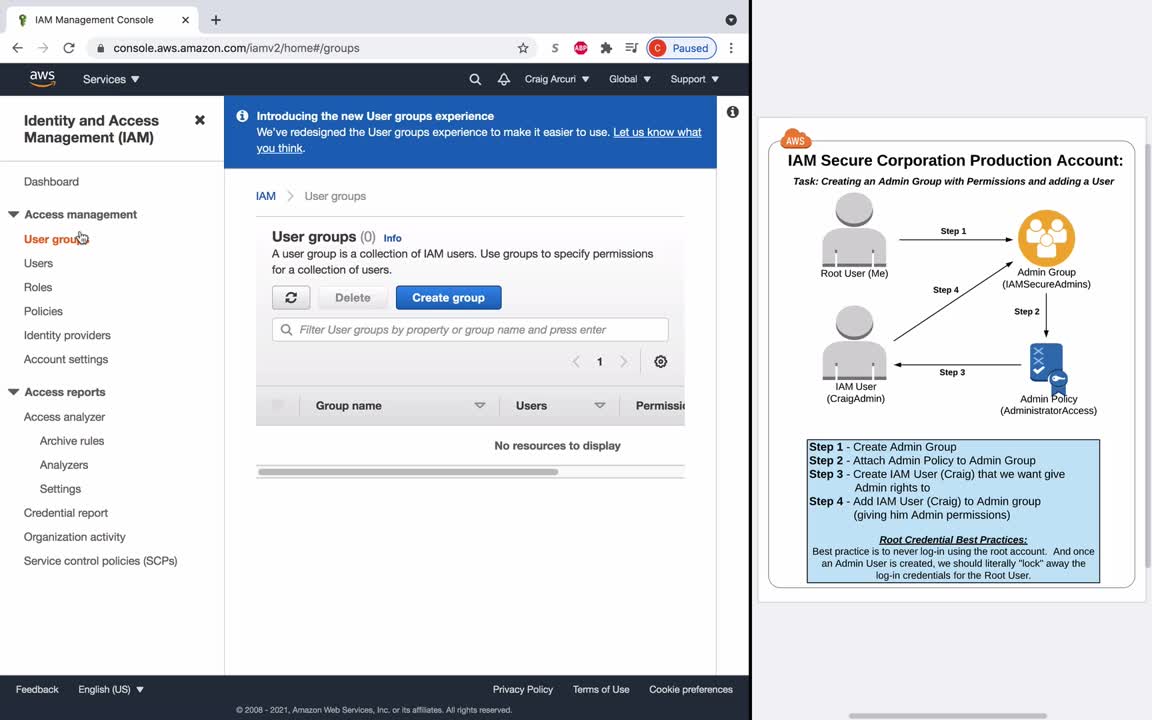Click info icon in blue banner
This screenshot has width=1152, height=720.
pos(242,116)
